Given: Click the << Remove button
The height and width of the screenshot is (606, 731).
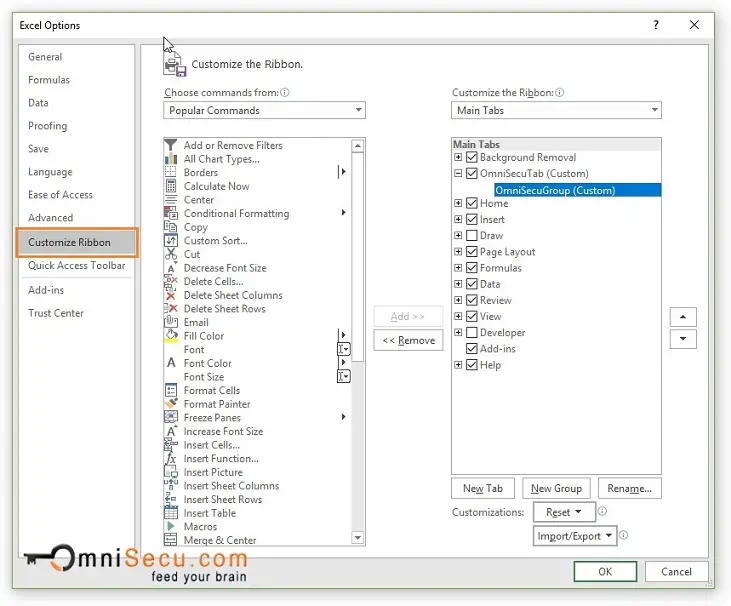Looking at the screenshot, I should (408, 341).
